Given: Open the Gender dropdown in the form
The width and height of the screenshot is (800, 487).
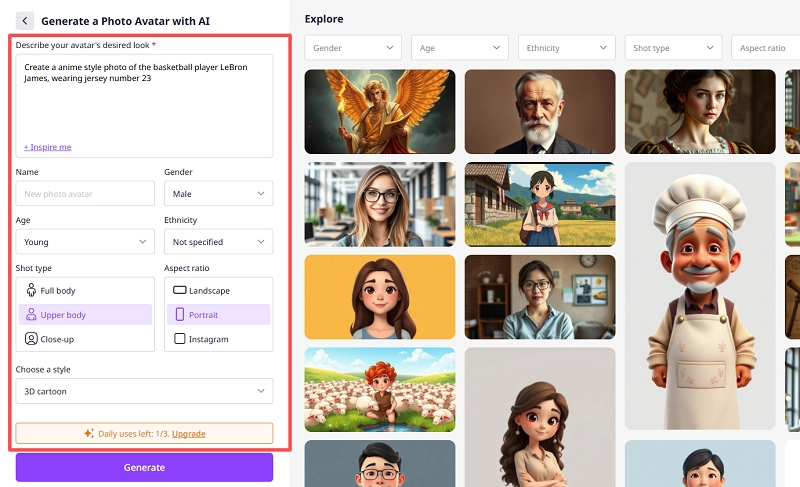Looking at the screenshot, I should pos(218,194).
